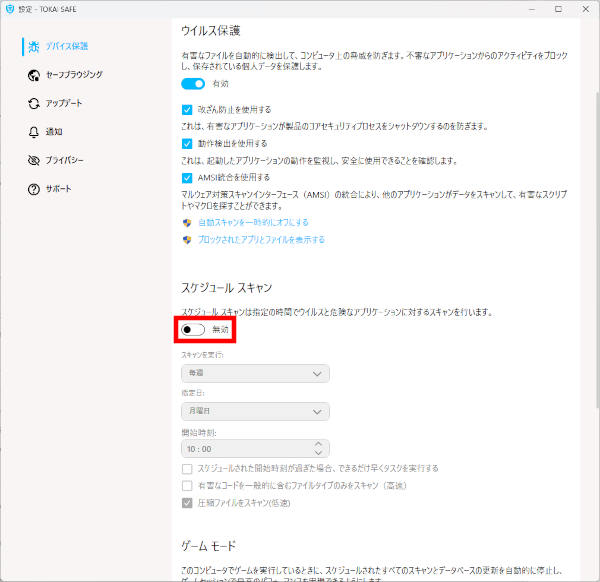Open the 指定日 dropdown showing 月曜日
Viewport: 600px width, 582px height.
pos(255,412)
